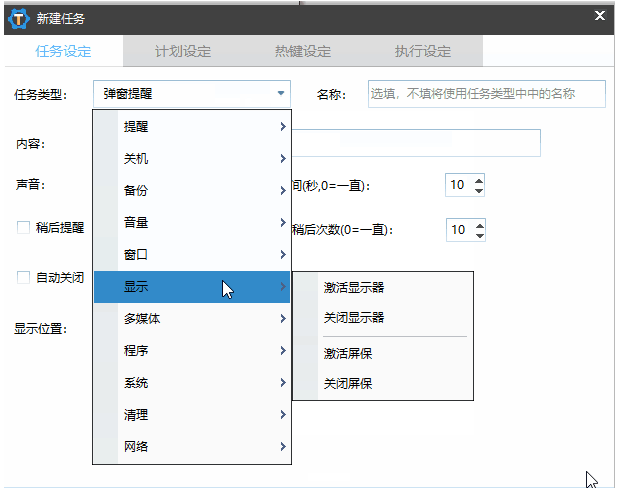This screenshot has height=488, width=617.
Task: Switch to the 计划设定 tab
Action: pos(183,51)
